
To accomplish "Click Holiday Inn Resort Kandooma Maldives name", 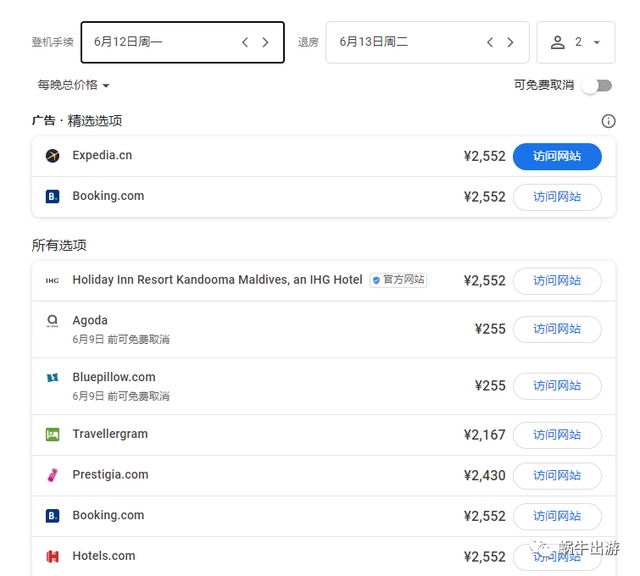I will pos(217,280).
